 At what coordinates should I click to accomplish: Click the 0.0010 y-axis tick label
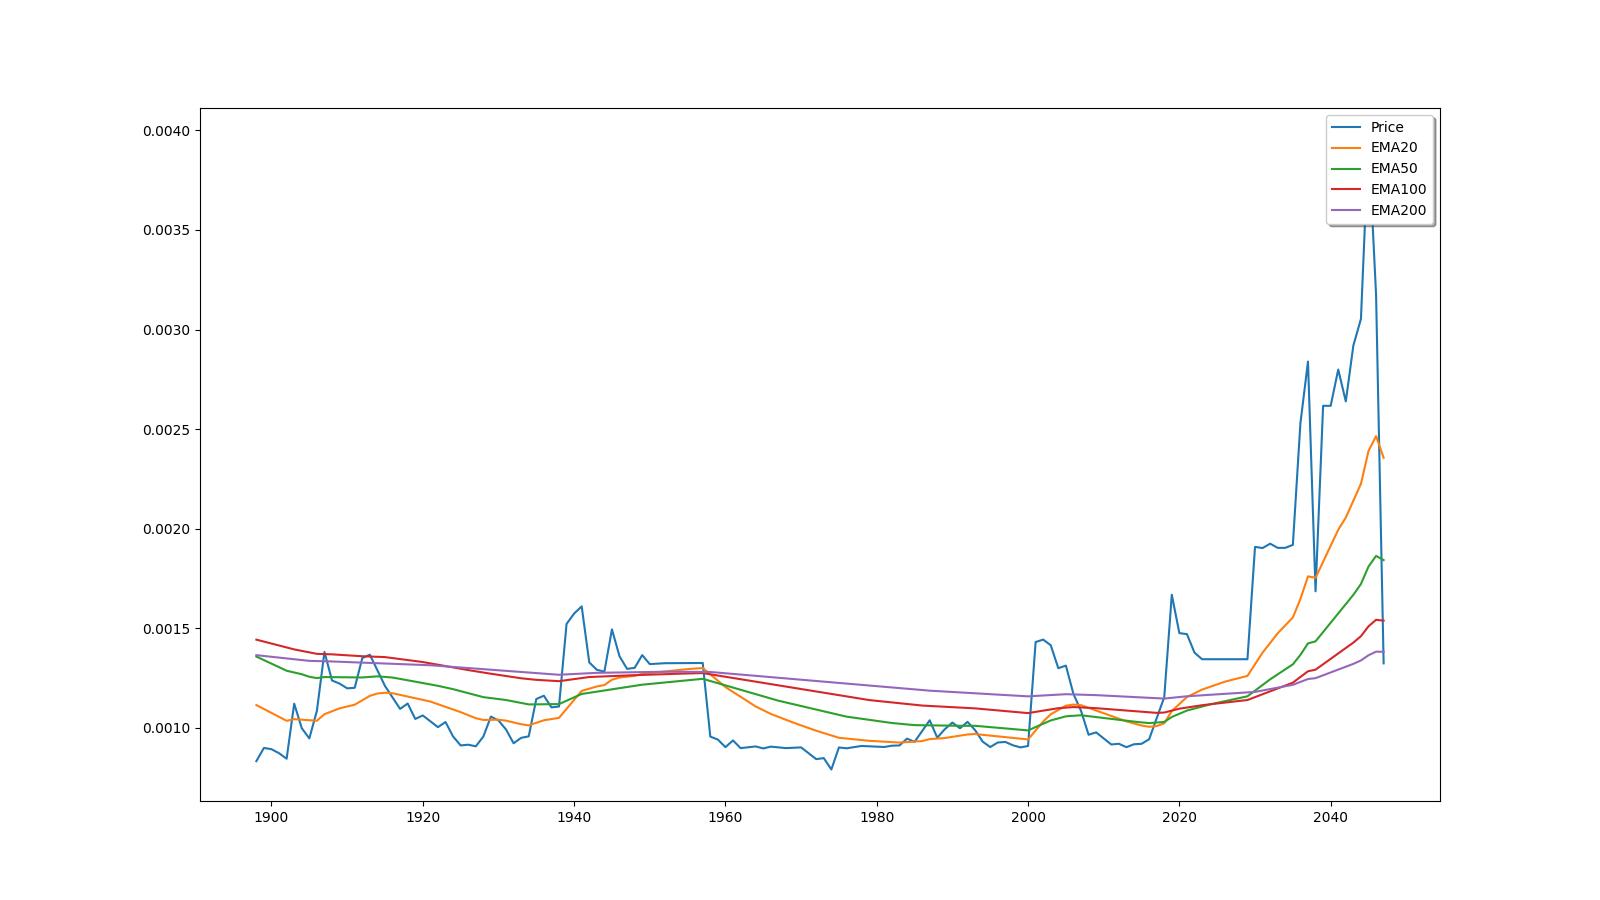(x=167, y=728)
